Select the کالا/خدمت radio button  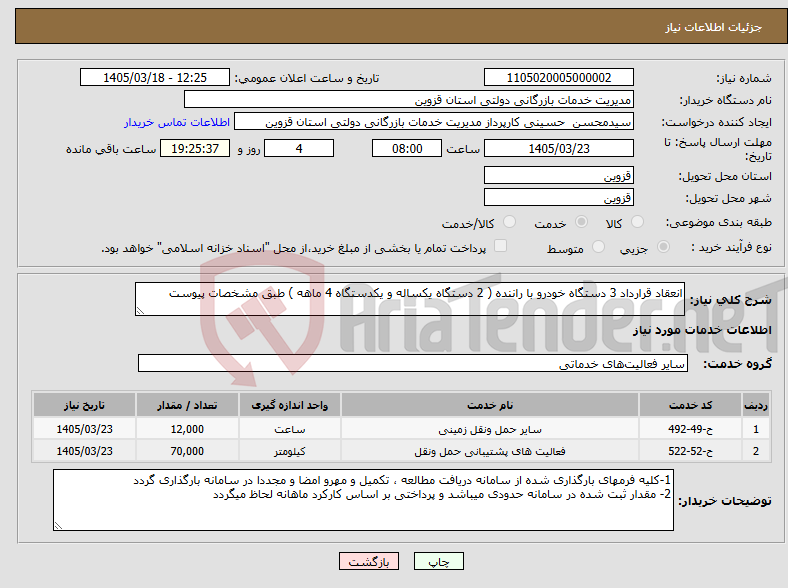[510, 222]
